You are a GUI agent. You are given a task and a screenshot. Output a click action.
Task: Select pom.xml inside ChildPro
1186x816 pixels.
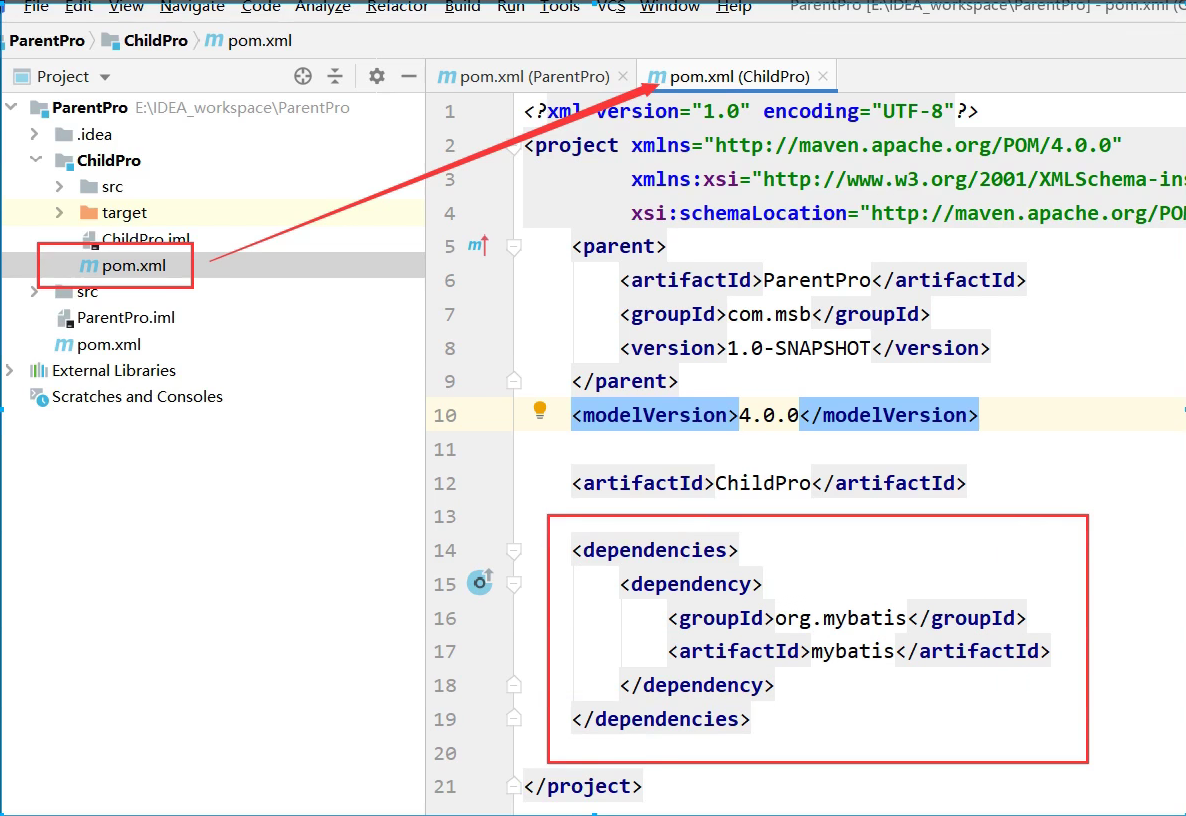(133, 265)
